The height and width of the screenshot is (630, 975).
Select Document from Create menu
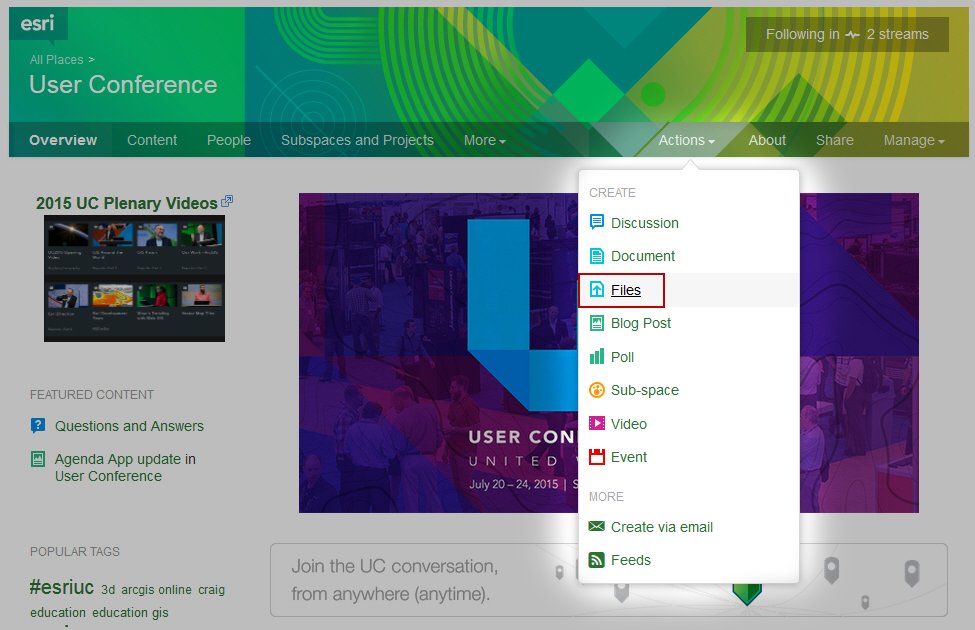pos(688,256)
